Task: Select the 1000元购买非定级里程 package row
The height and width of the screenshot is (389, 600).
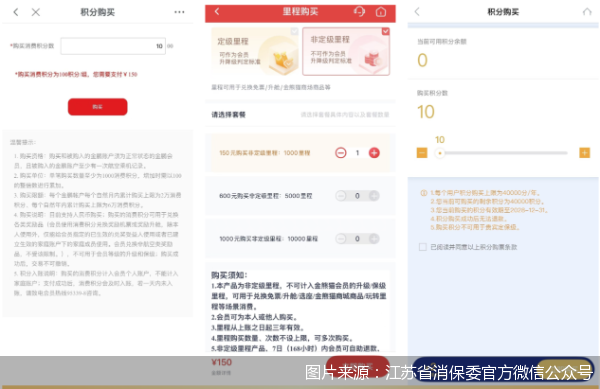Action: point(300,239)
